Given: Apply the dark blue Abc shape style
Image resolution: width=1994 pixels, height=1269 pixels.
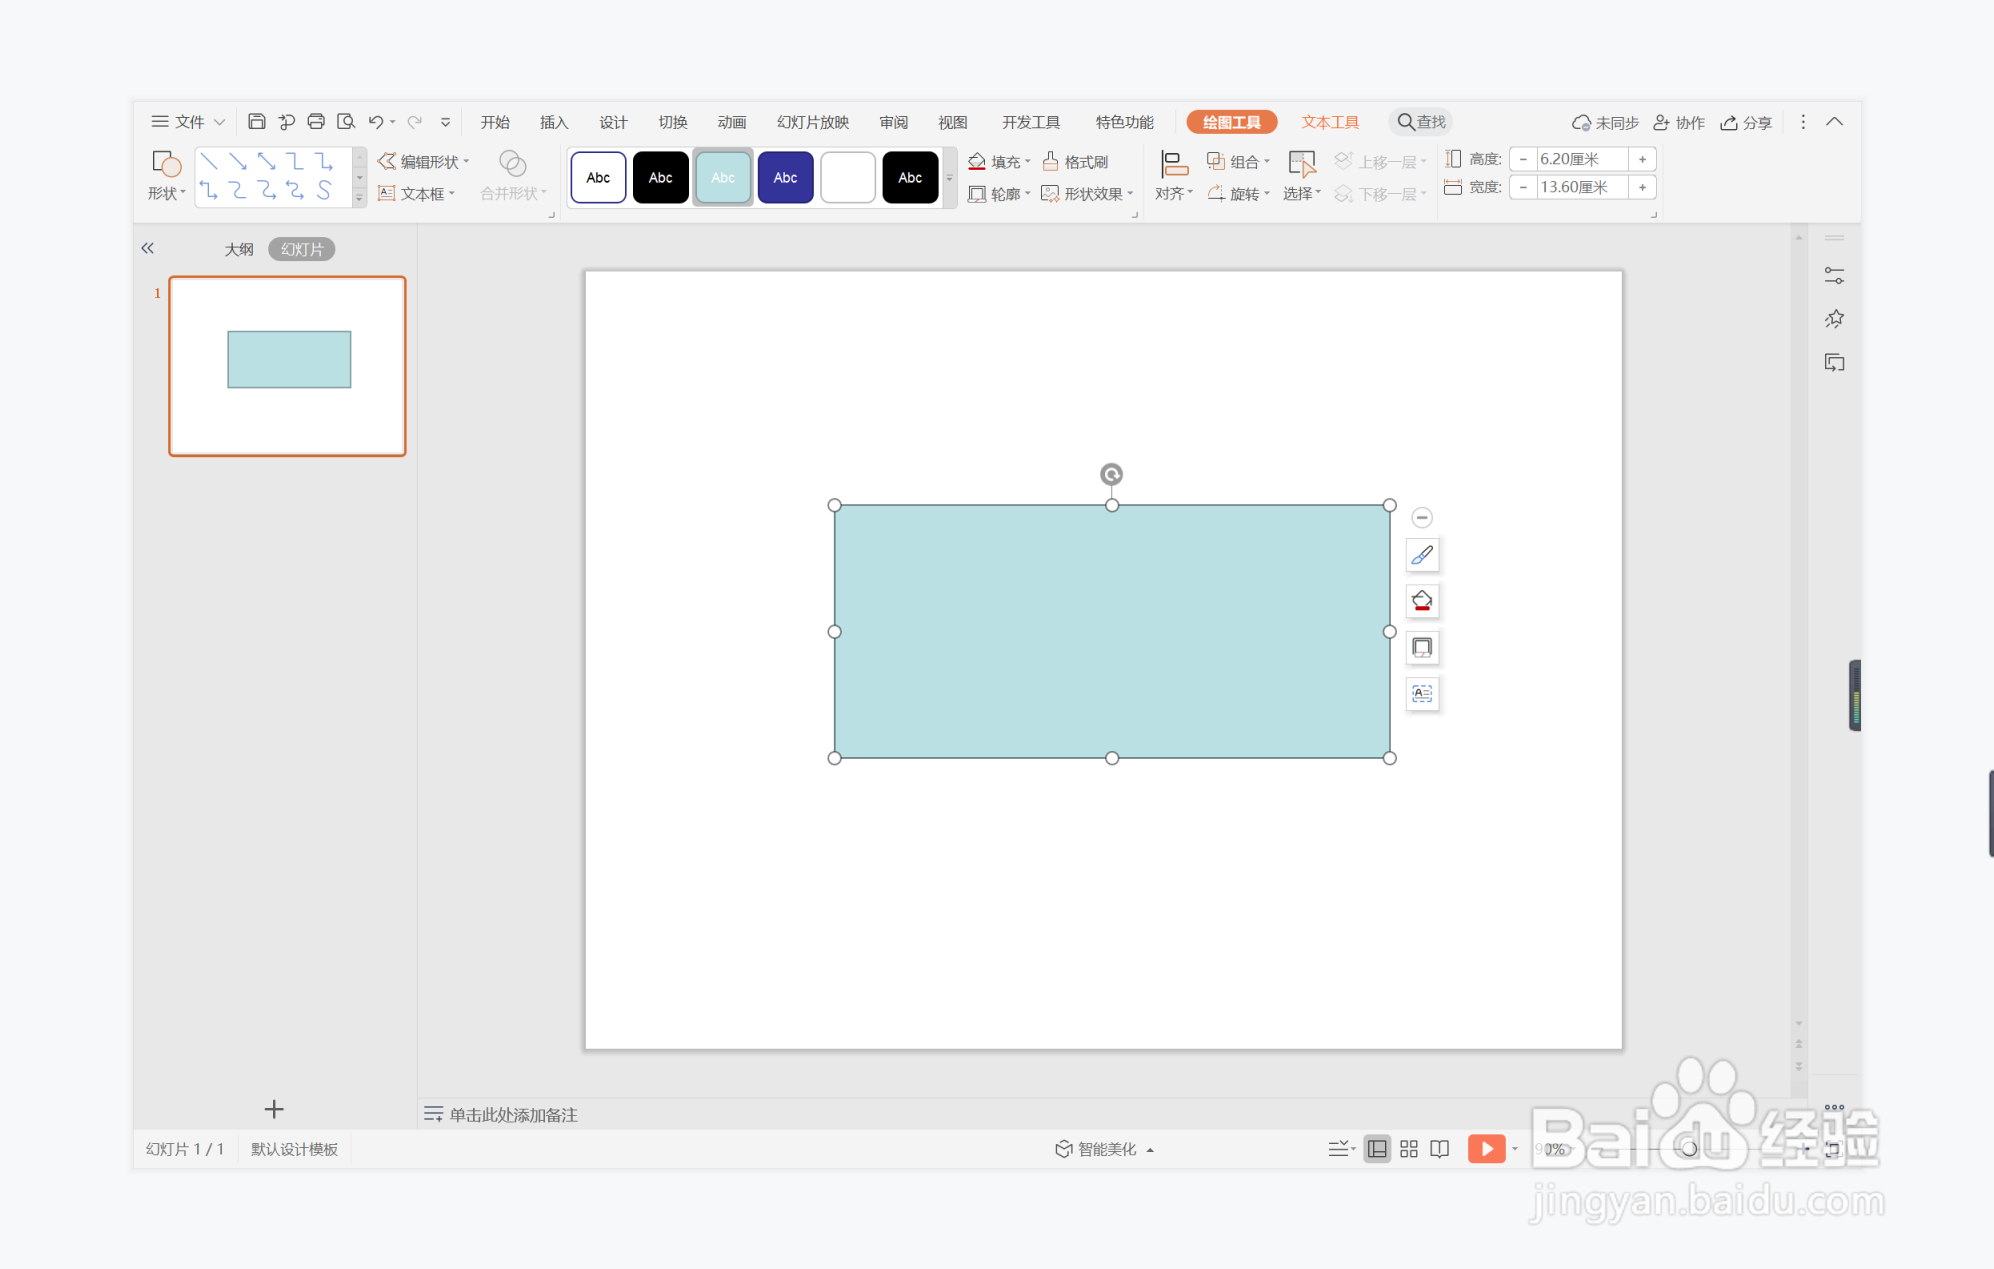Looking at the screenshot, I should (x=785, y=178).
